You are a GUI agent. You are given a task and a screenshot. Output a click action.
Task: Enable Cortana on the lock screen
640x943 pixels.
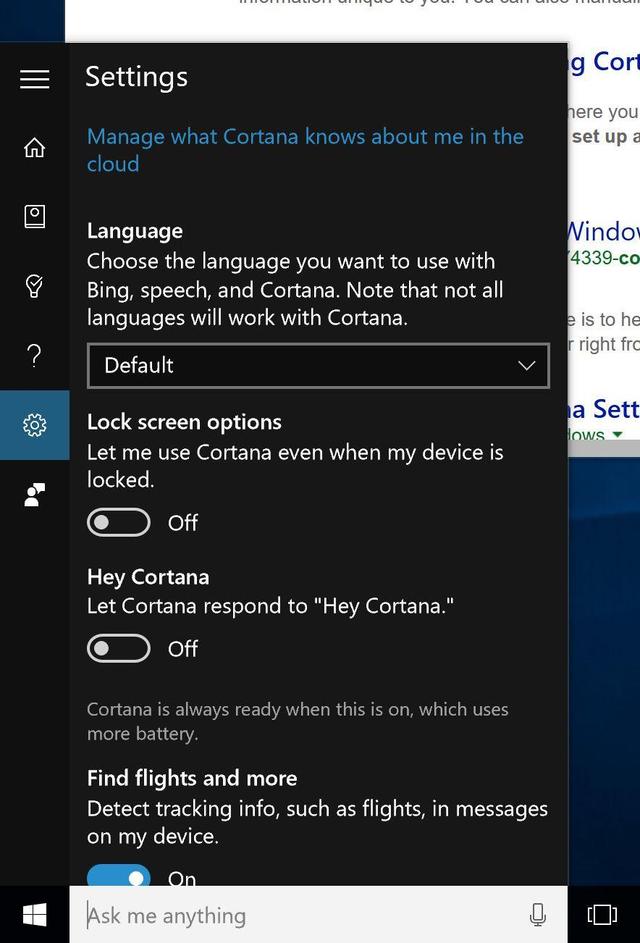pos(119,522)
